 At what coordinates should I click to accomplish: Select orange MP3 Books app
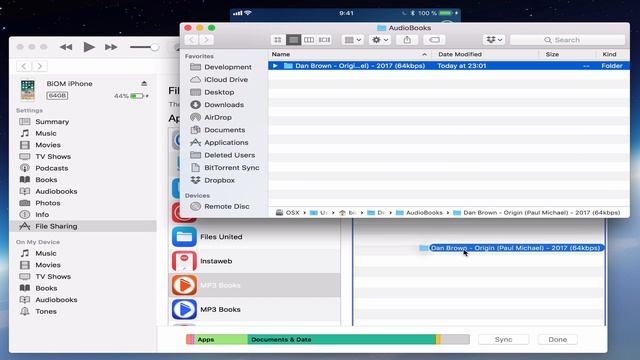tap(254, 285)
